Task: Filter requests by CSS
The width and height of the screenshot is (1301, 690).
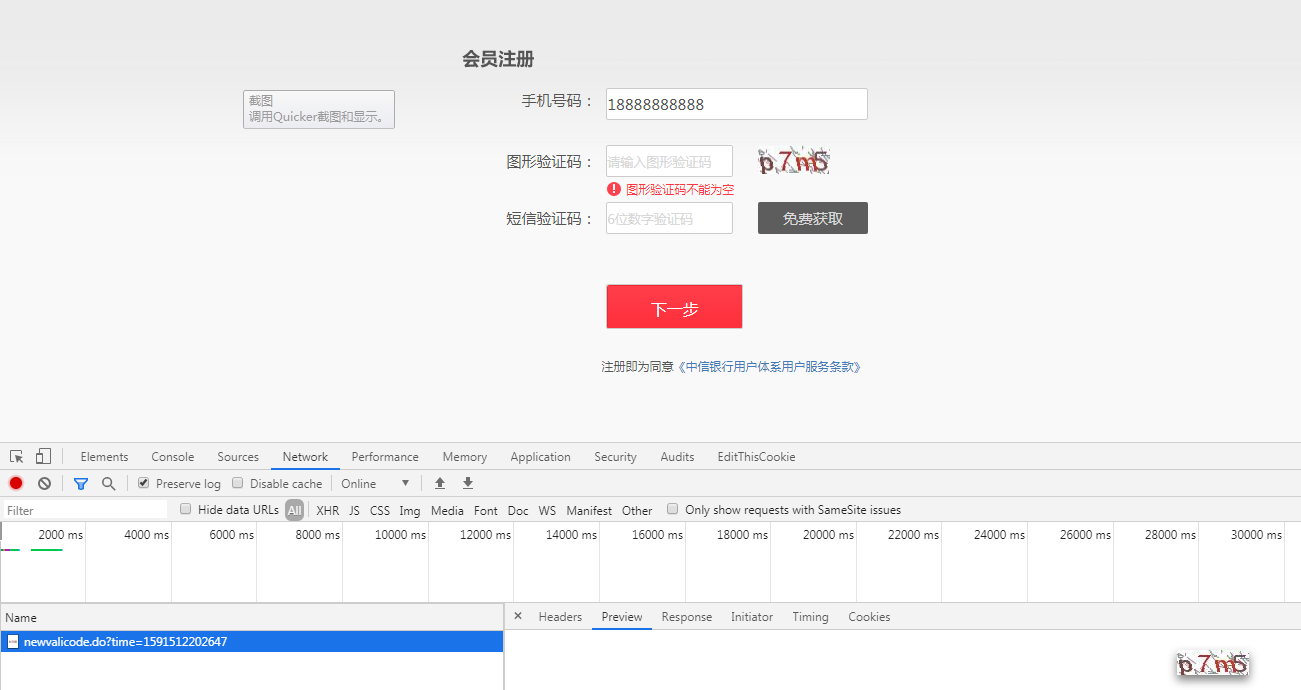Action: coord(380,510)
